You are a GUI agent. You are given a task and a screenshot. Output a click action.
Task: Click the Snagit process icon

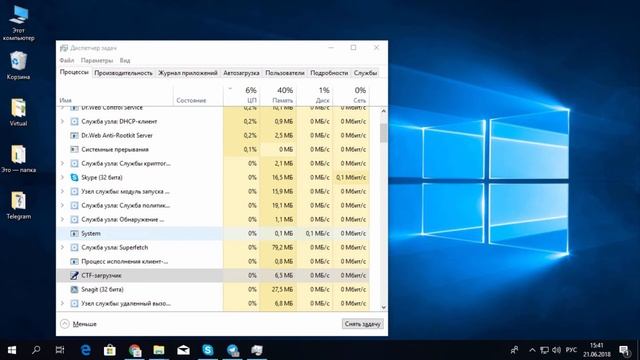tap(74, 289)
